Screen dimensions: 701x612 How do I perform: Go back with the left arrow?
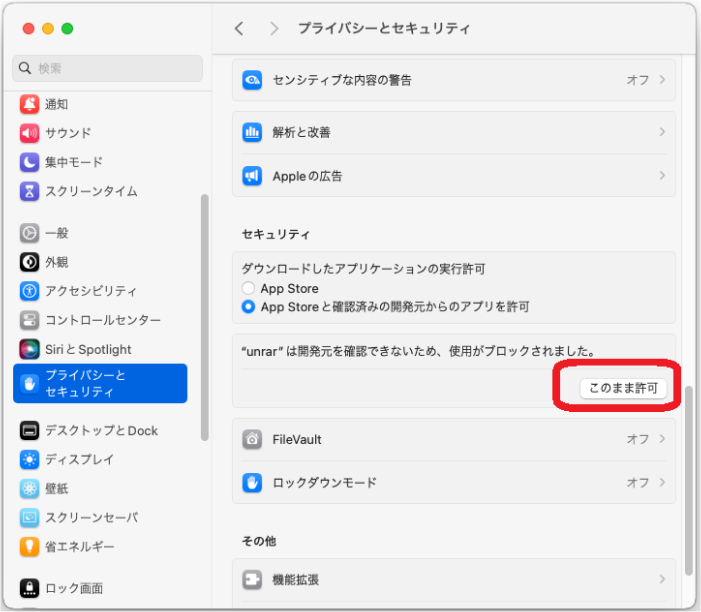(x=239, y=29)
